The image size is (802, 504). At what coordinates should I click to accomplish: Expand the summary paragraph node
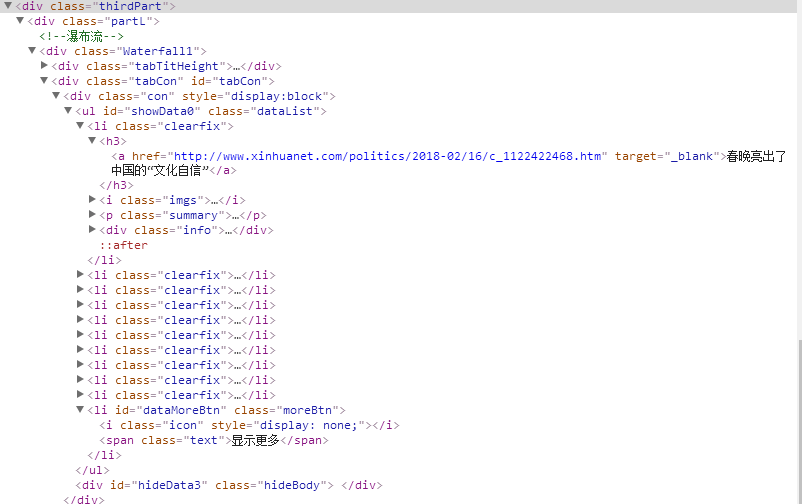pyautogui.click(x=92, y=215)
